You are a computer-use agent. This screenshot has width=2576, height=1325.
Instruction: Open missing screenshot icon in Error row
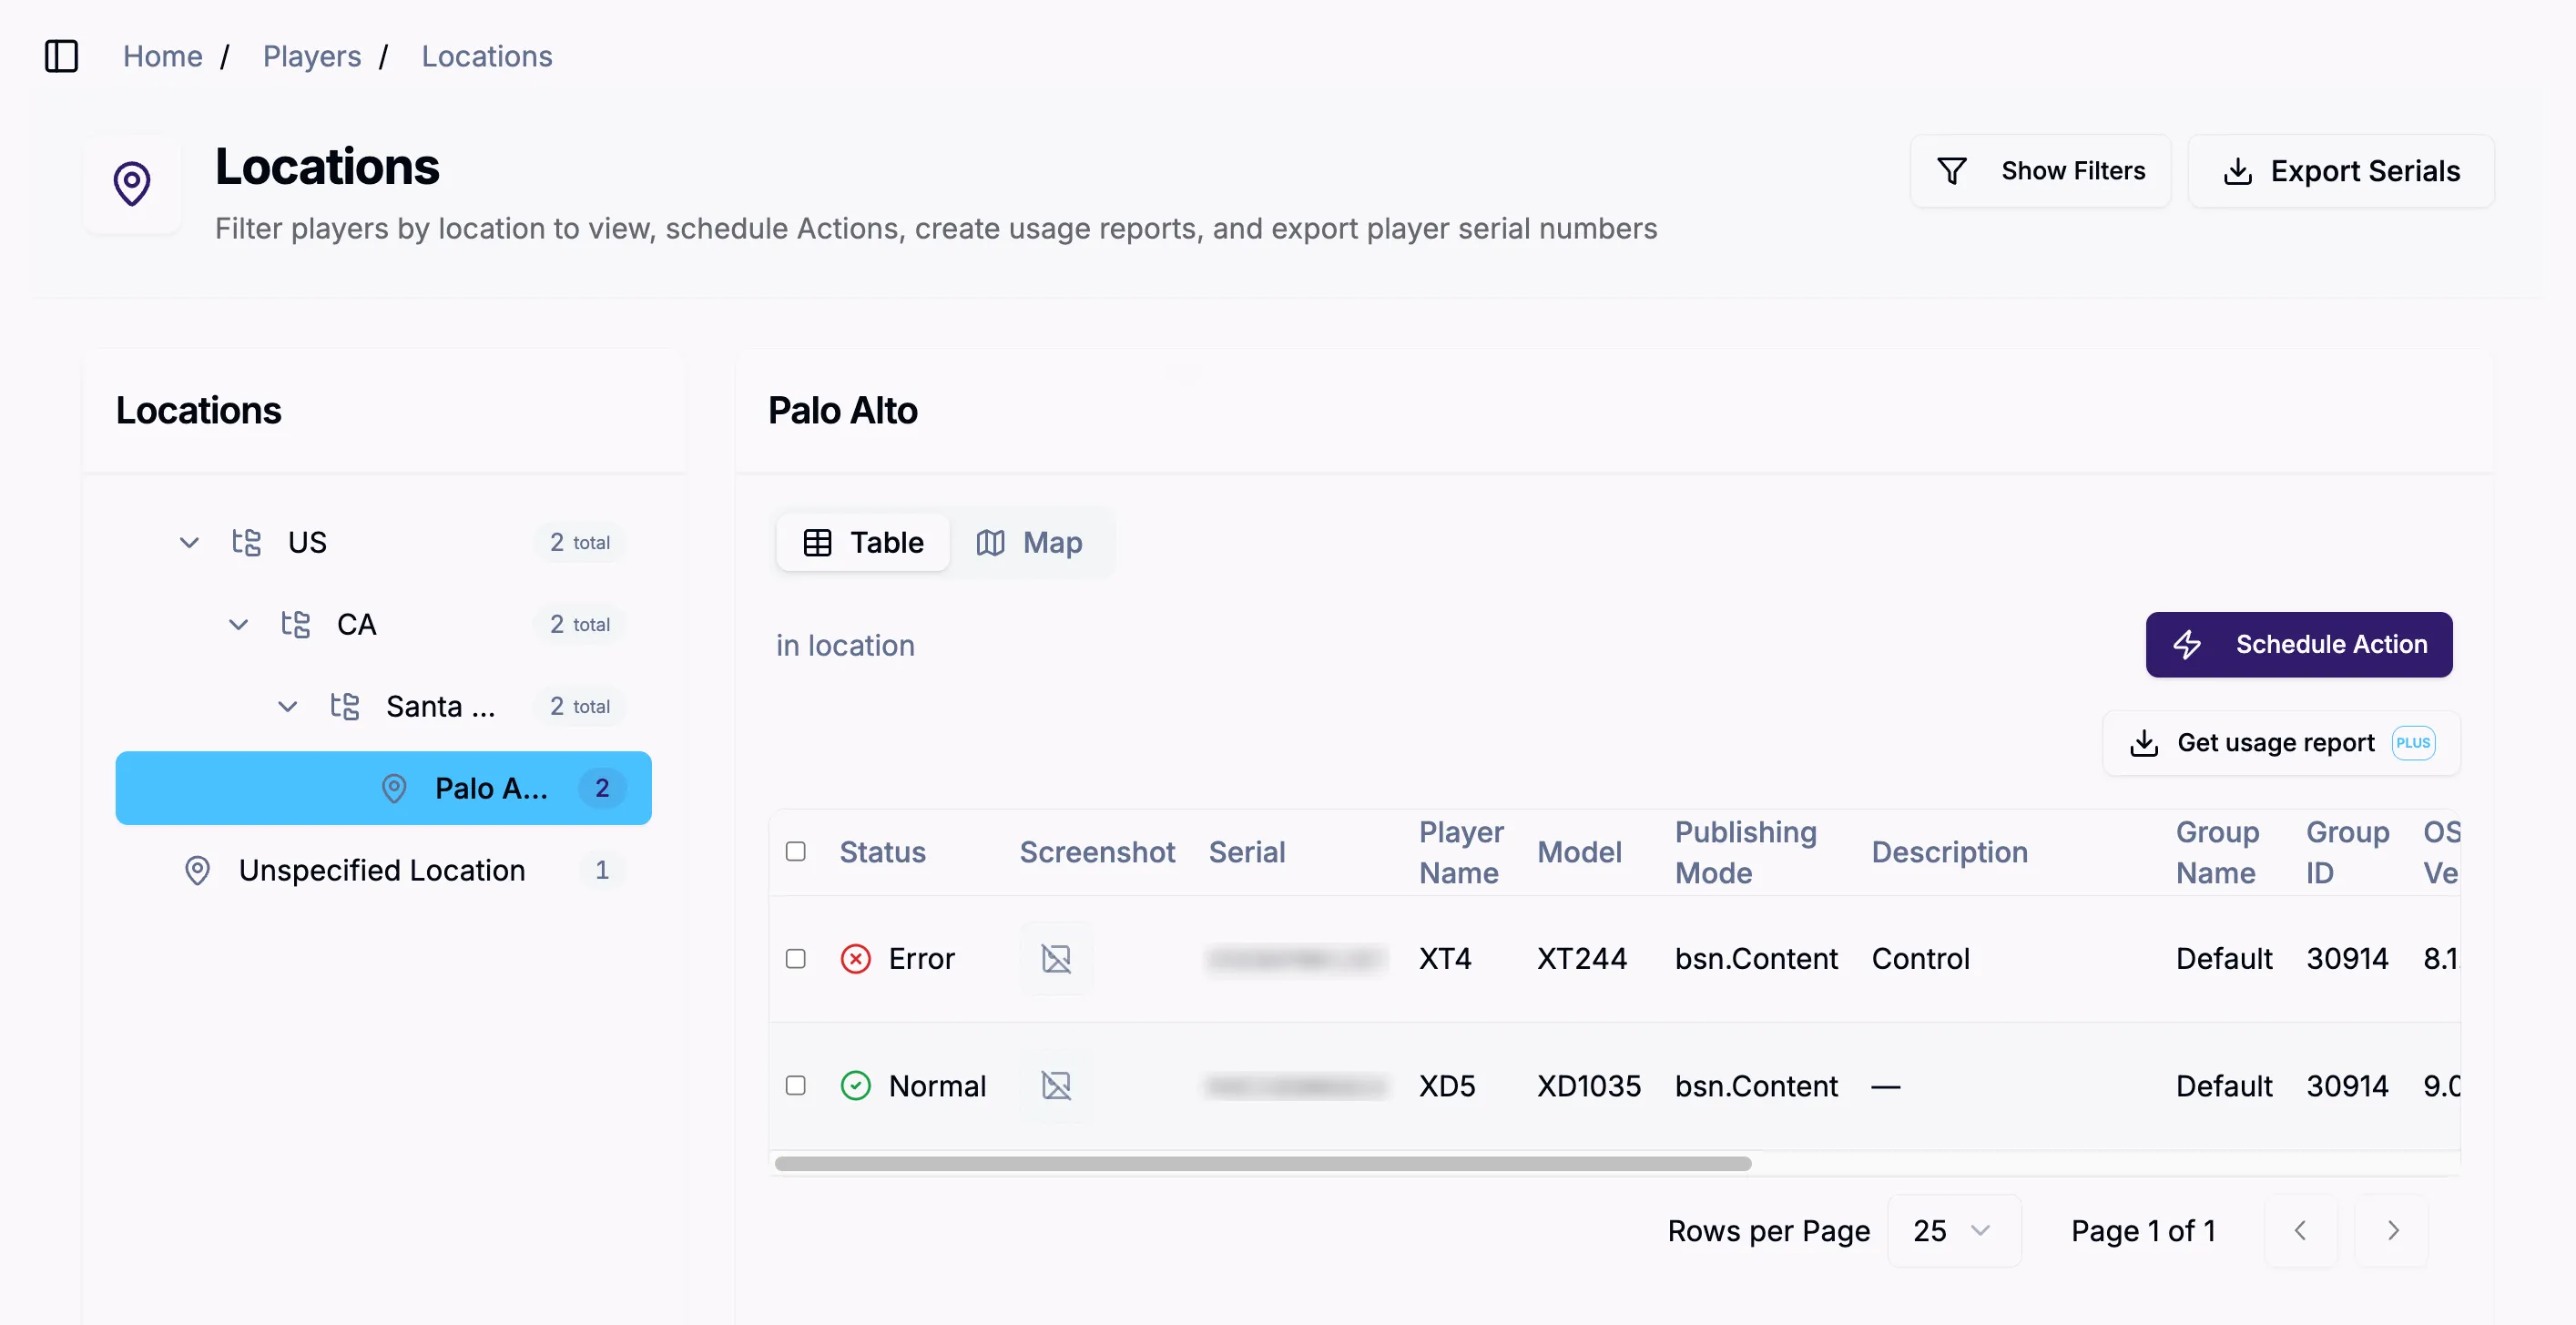click(1056, 958)
